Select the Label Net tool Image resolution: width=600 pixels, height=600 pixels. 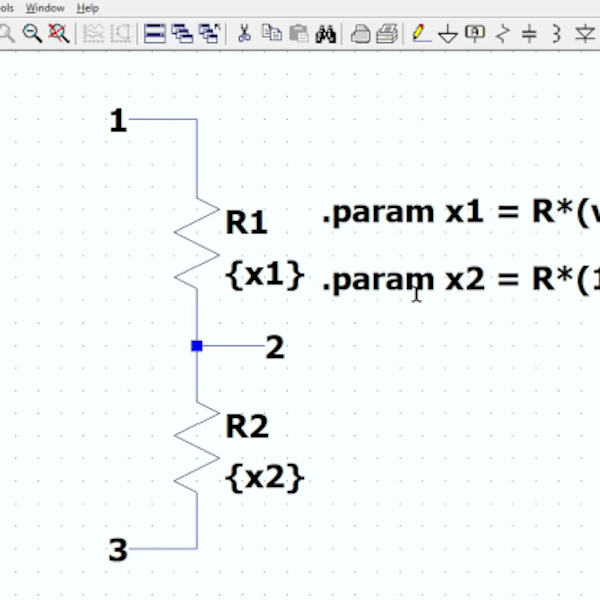[475, 34]
